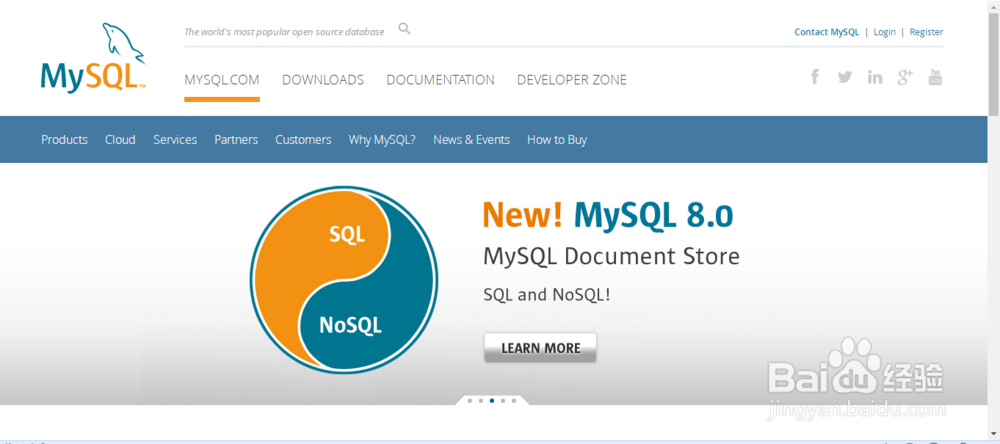The height and width of the screenshot is (444, 1000).
Task: Open the Partners menu item
Action: point(236,140)
